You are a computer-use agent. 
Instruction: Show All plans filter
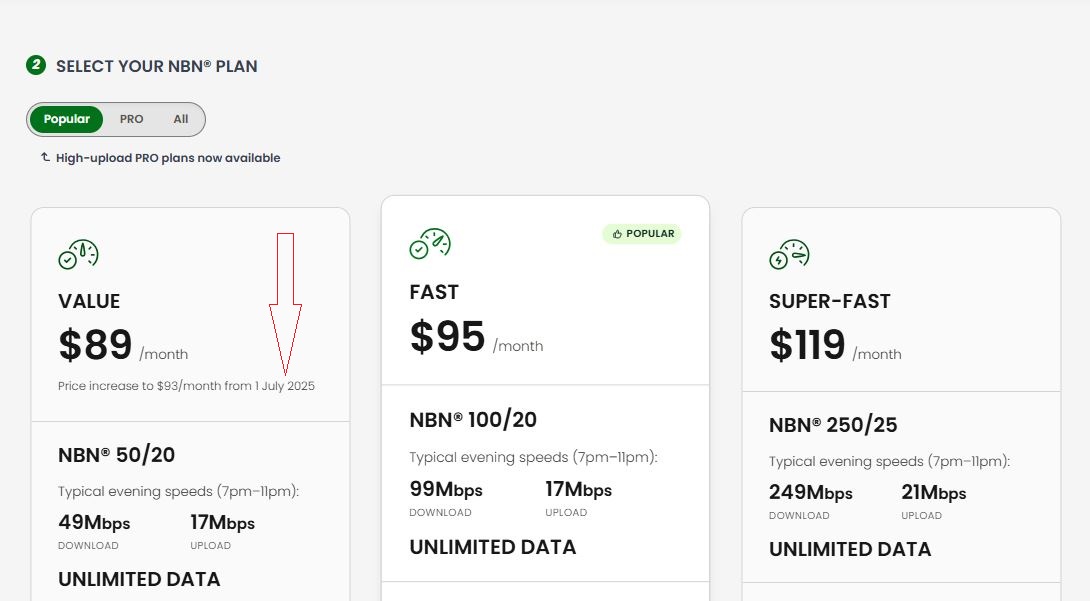click(181, 120)
